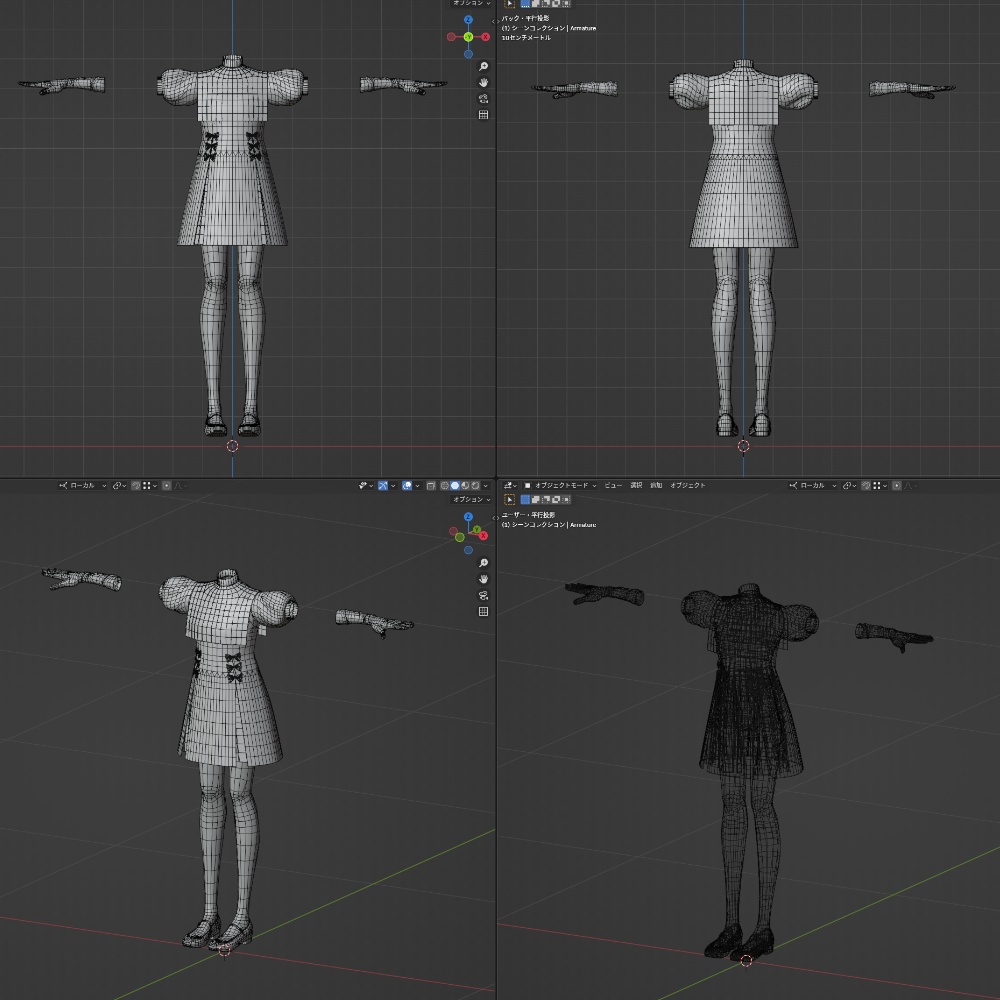This screenshot has height=1000, width=1000.
Task: Open the ビュー menu in the header
Action: tap(613, 485)
